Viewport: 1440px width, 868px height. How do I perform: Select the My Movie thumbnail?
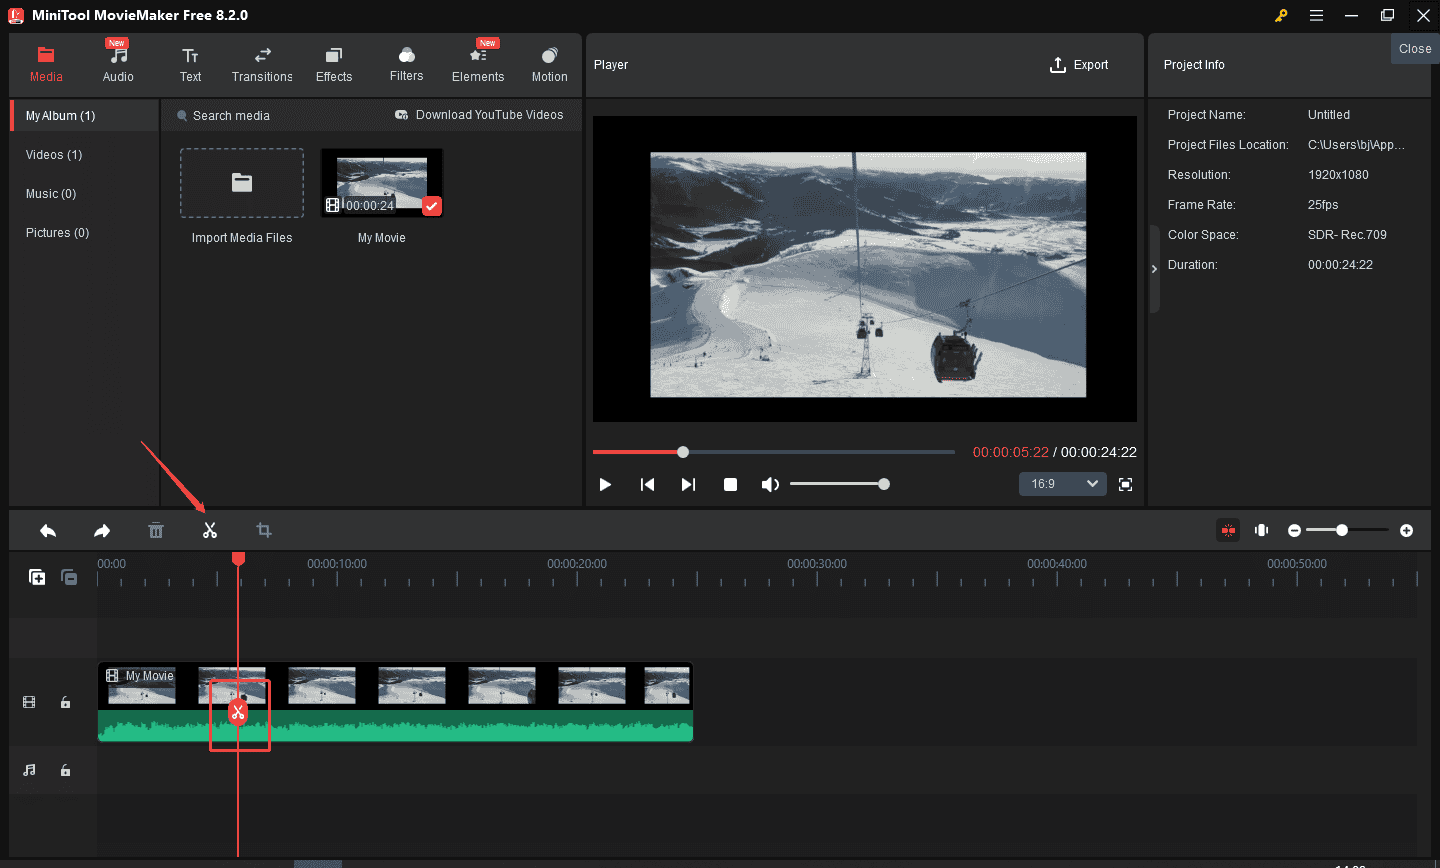click(x=382, y=183)
